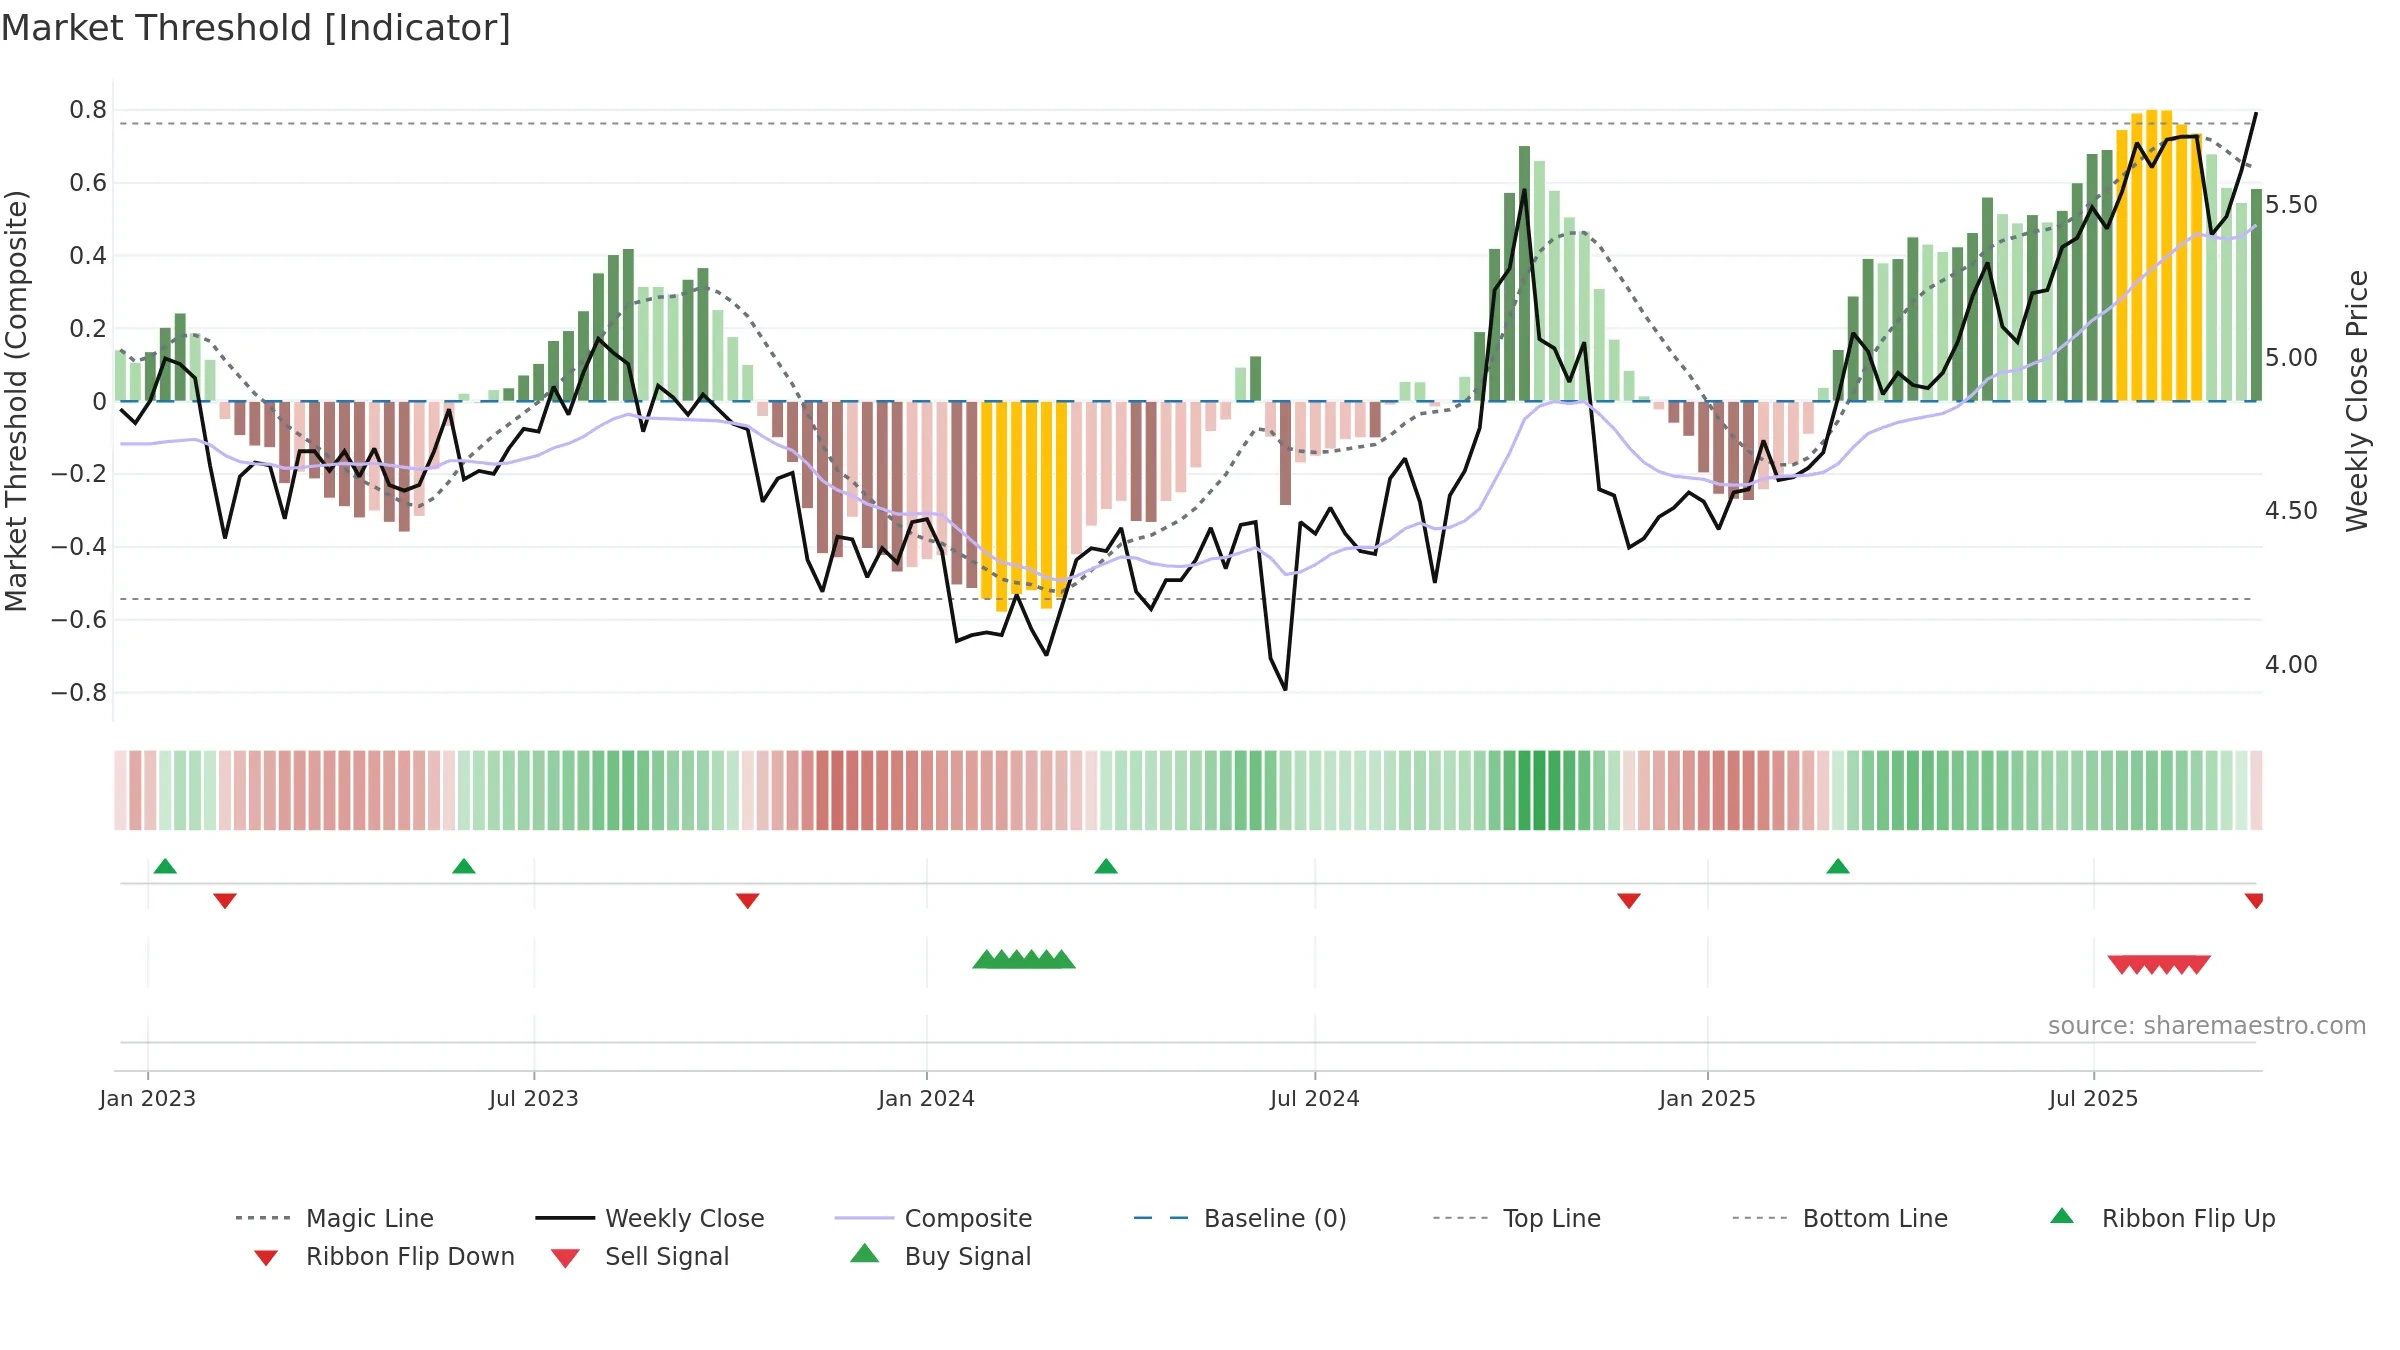Toggle the Weekly Close legend entry
The height and width of the screenshot is (1350, 2400).
(x=650, y=1218)
